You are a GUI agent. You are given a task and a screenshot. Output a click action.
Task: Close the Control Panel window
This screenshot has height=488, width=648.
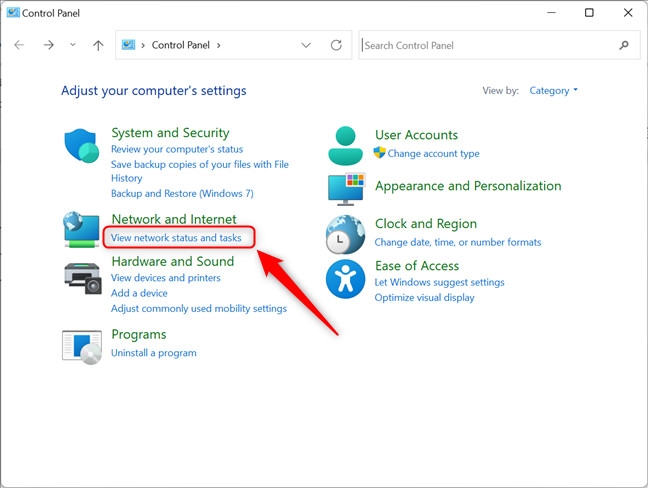(x=628, y=12)
